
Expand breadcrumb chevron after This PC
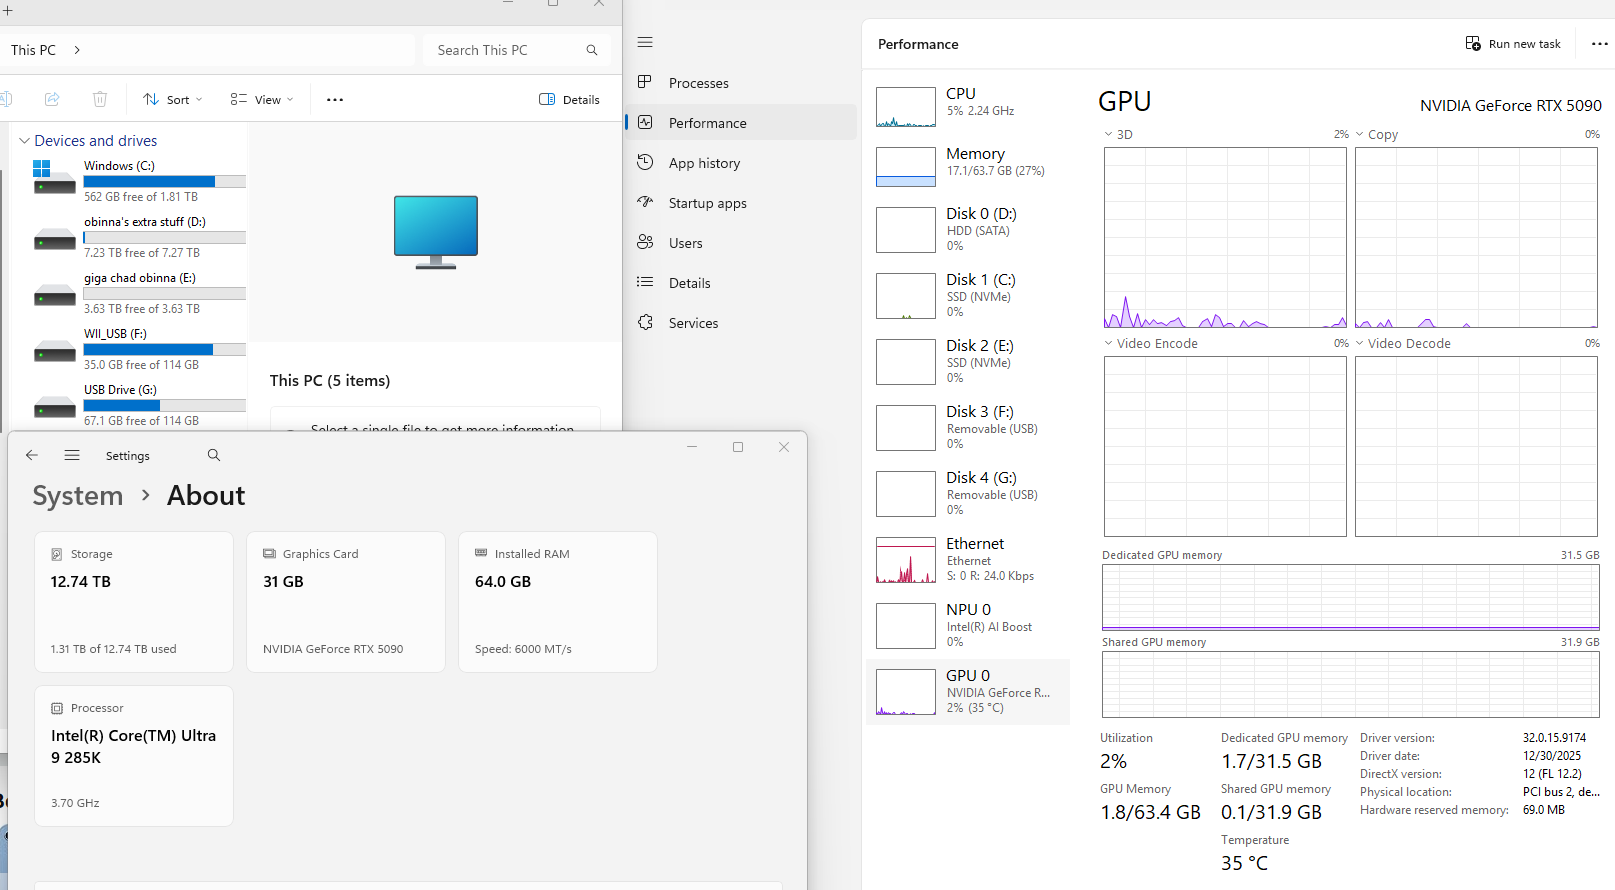[77, 50]
